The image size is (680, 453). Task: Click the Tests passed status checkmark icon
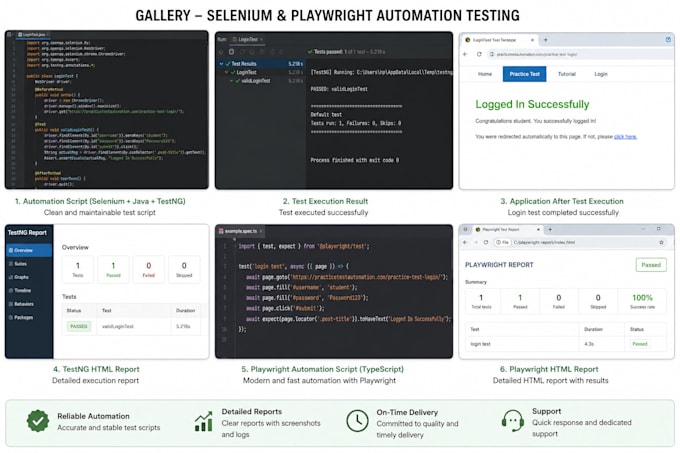(x=310, y=52)
